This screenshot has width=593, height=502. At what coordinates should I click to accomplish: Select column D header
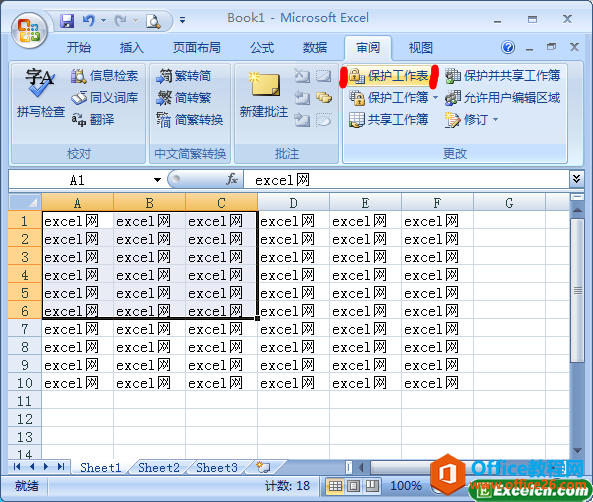(293, 203)
